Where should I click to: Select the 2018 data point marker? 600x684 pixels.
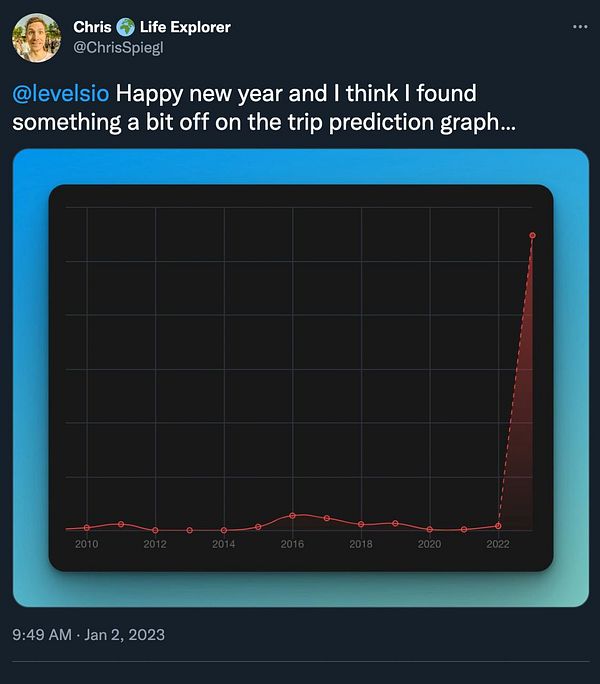(x=361, y=524)
